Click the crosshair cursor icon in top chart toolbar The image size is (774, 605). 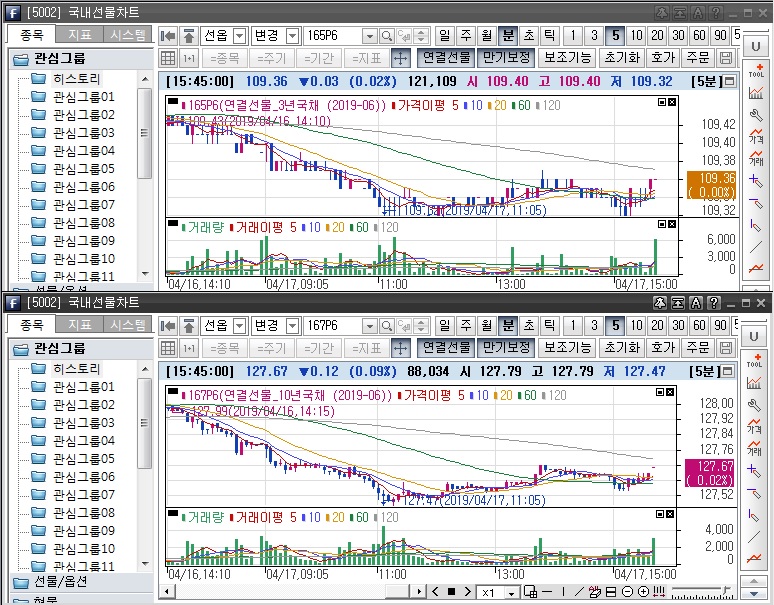coord(400,58)
